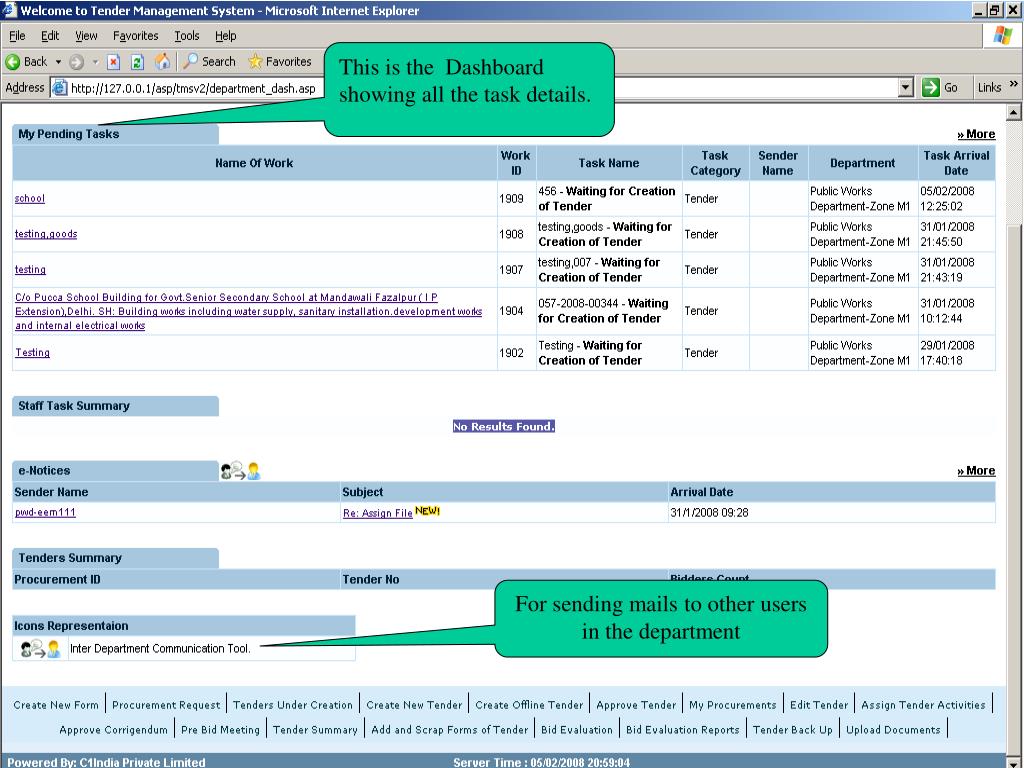Open the C/o Pucca School Building link
The width and height of the screenshot is (1024, 768).
point(248,312)
